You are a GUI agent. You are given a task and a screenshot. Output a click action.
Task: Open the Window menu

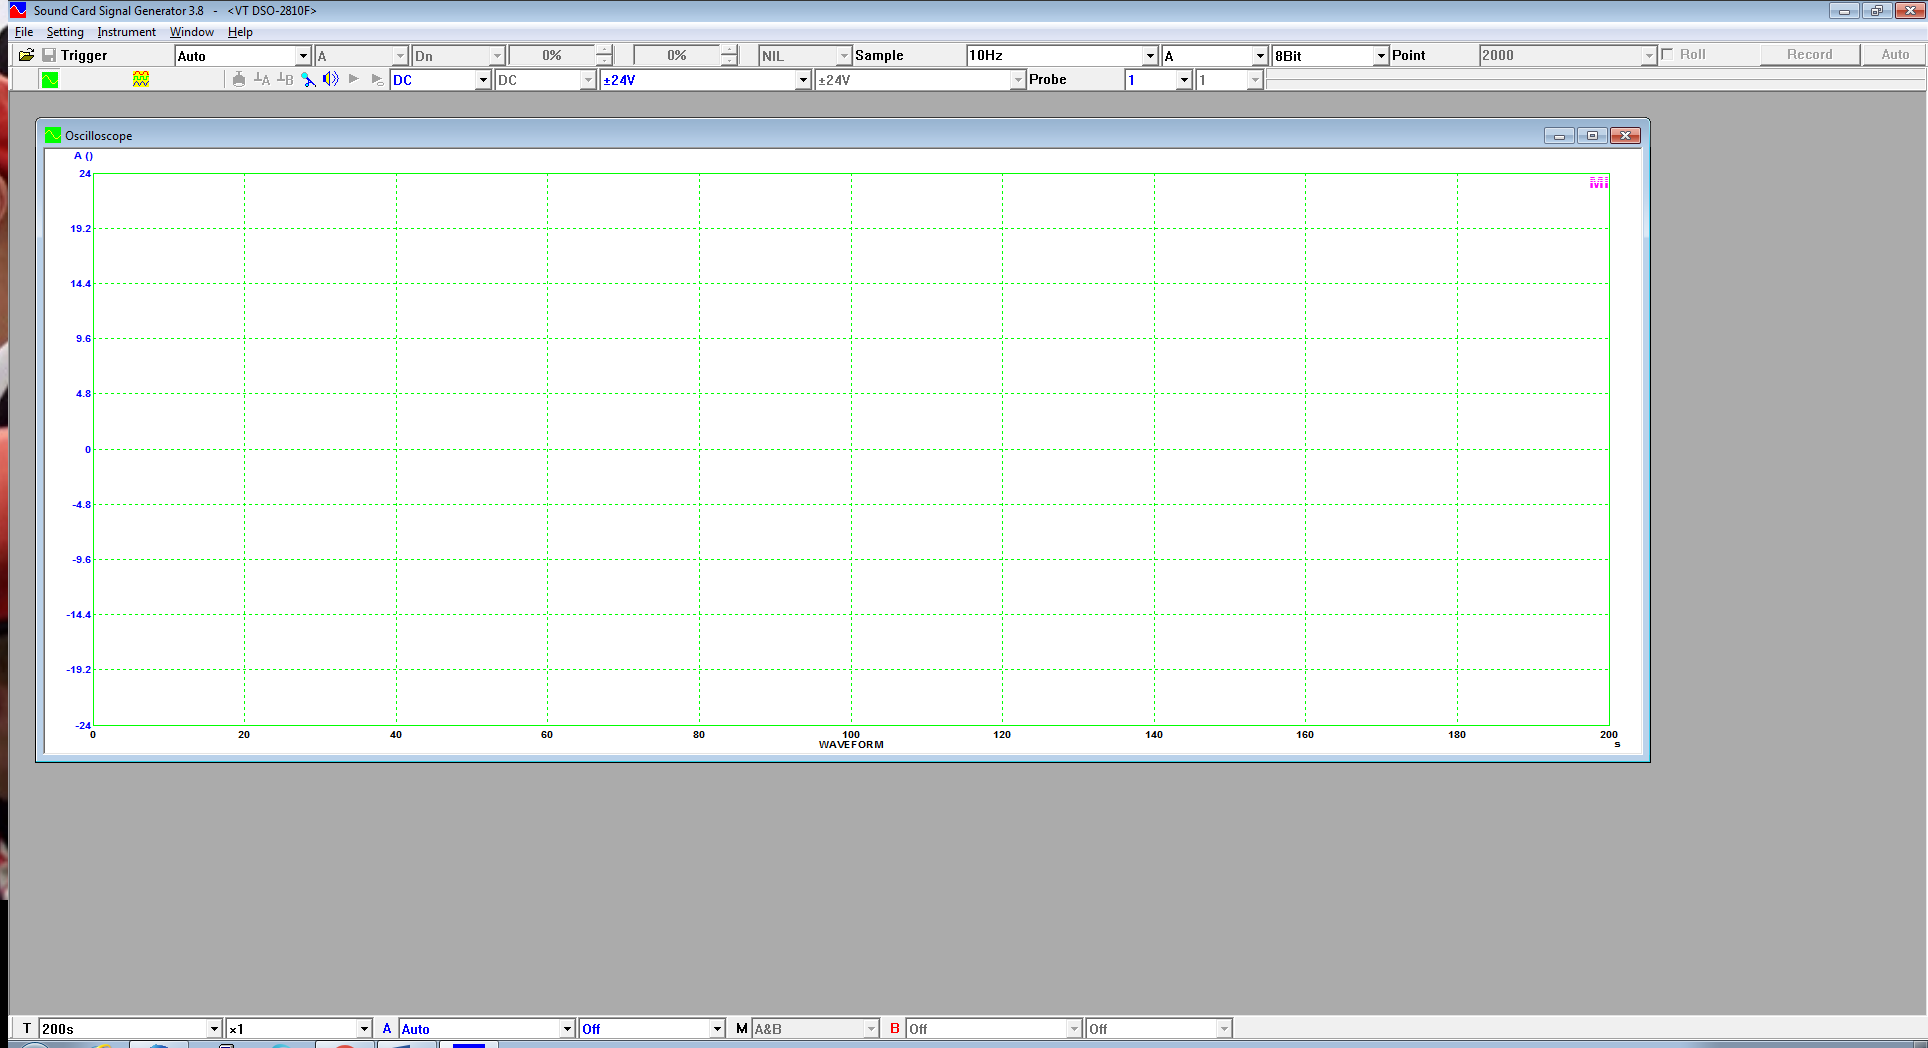coord(191,32)
